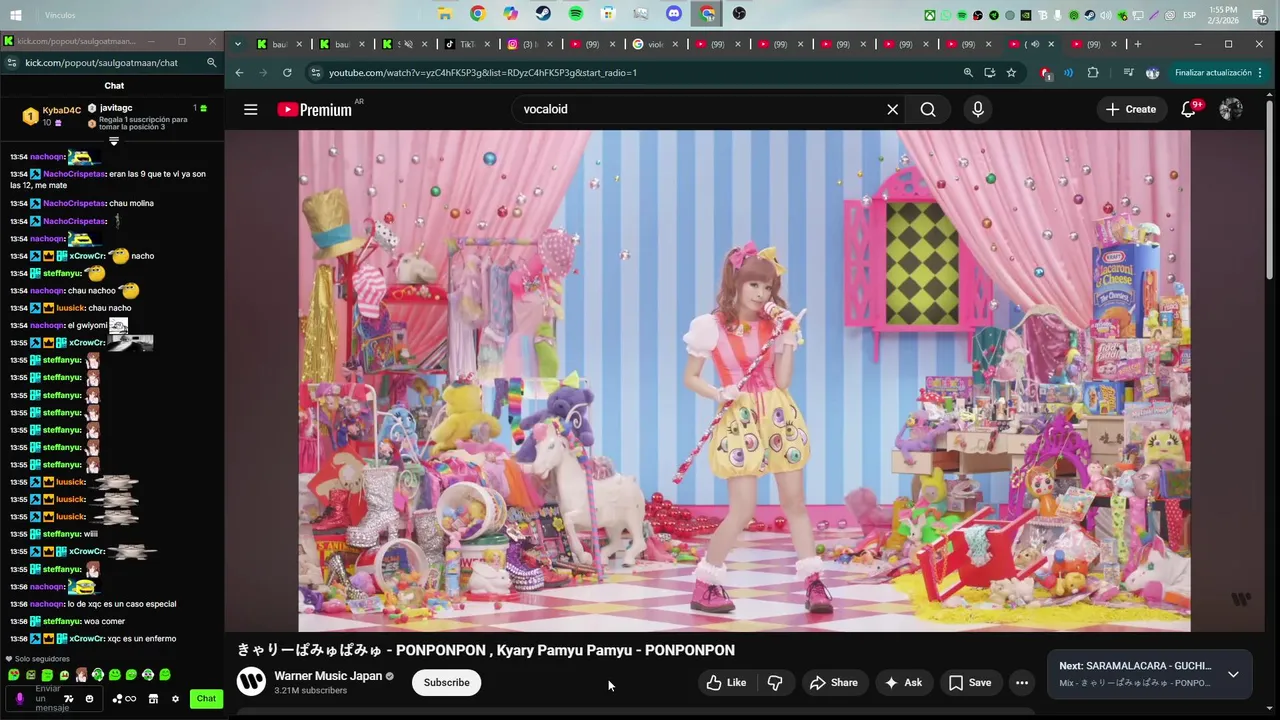The width and height of the screenshot is (1280, 720).
Task: Open Chrome tab search dropdown arrow
Action: (x=237, y=44)
